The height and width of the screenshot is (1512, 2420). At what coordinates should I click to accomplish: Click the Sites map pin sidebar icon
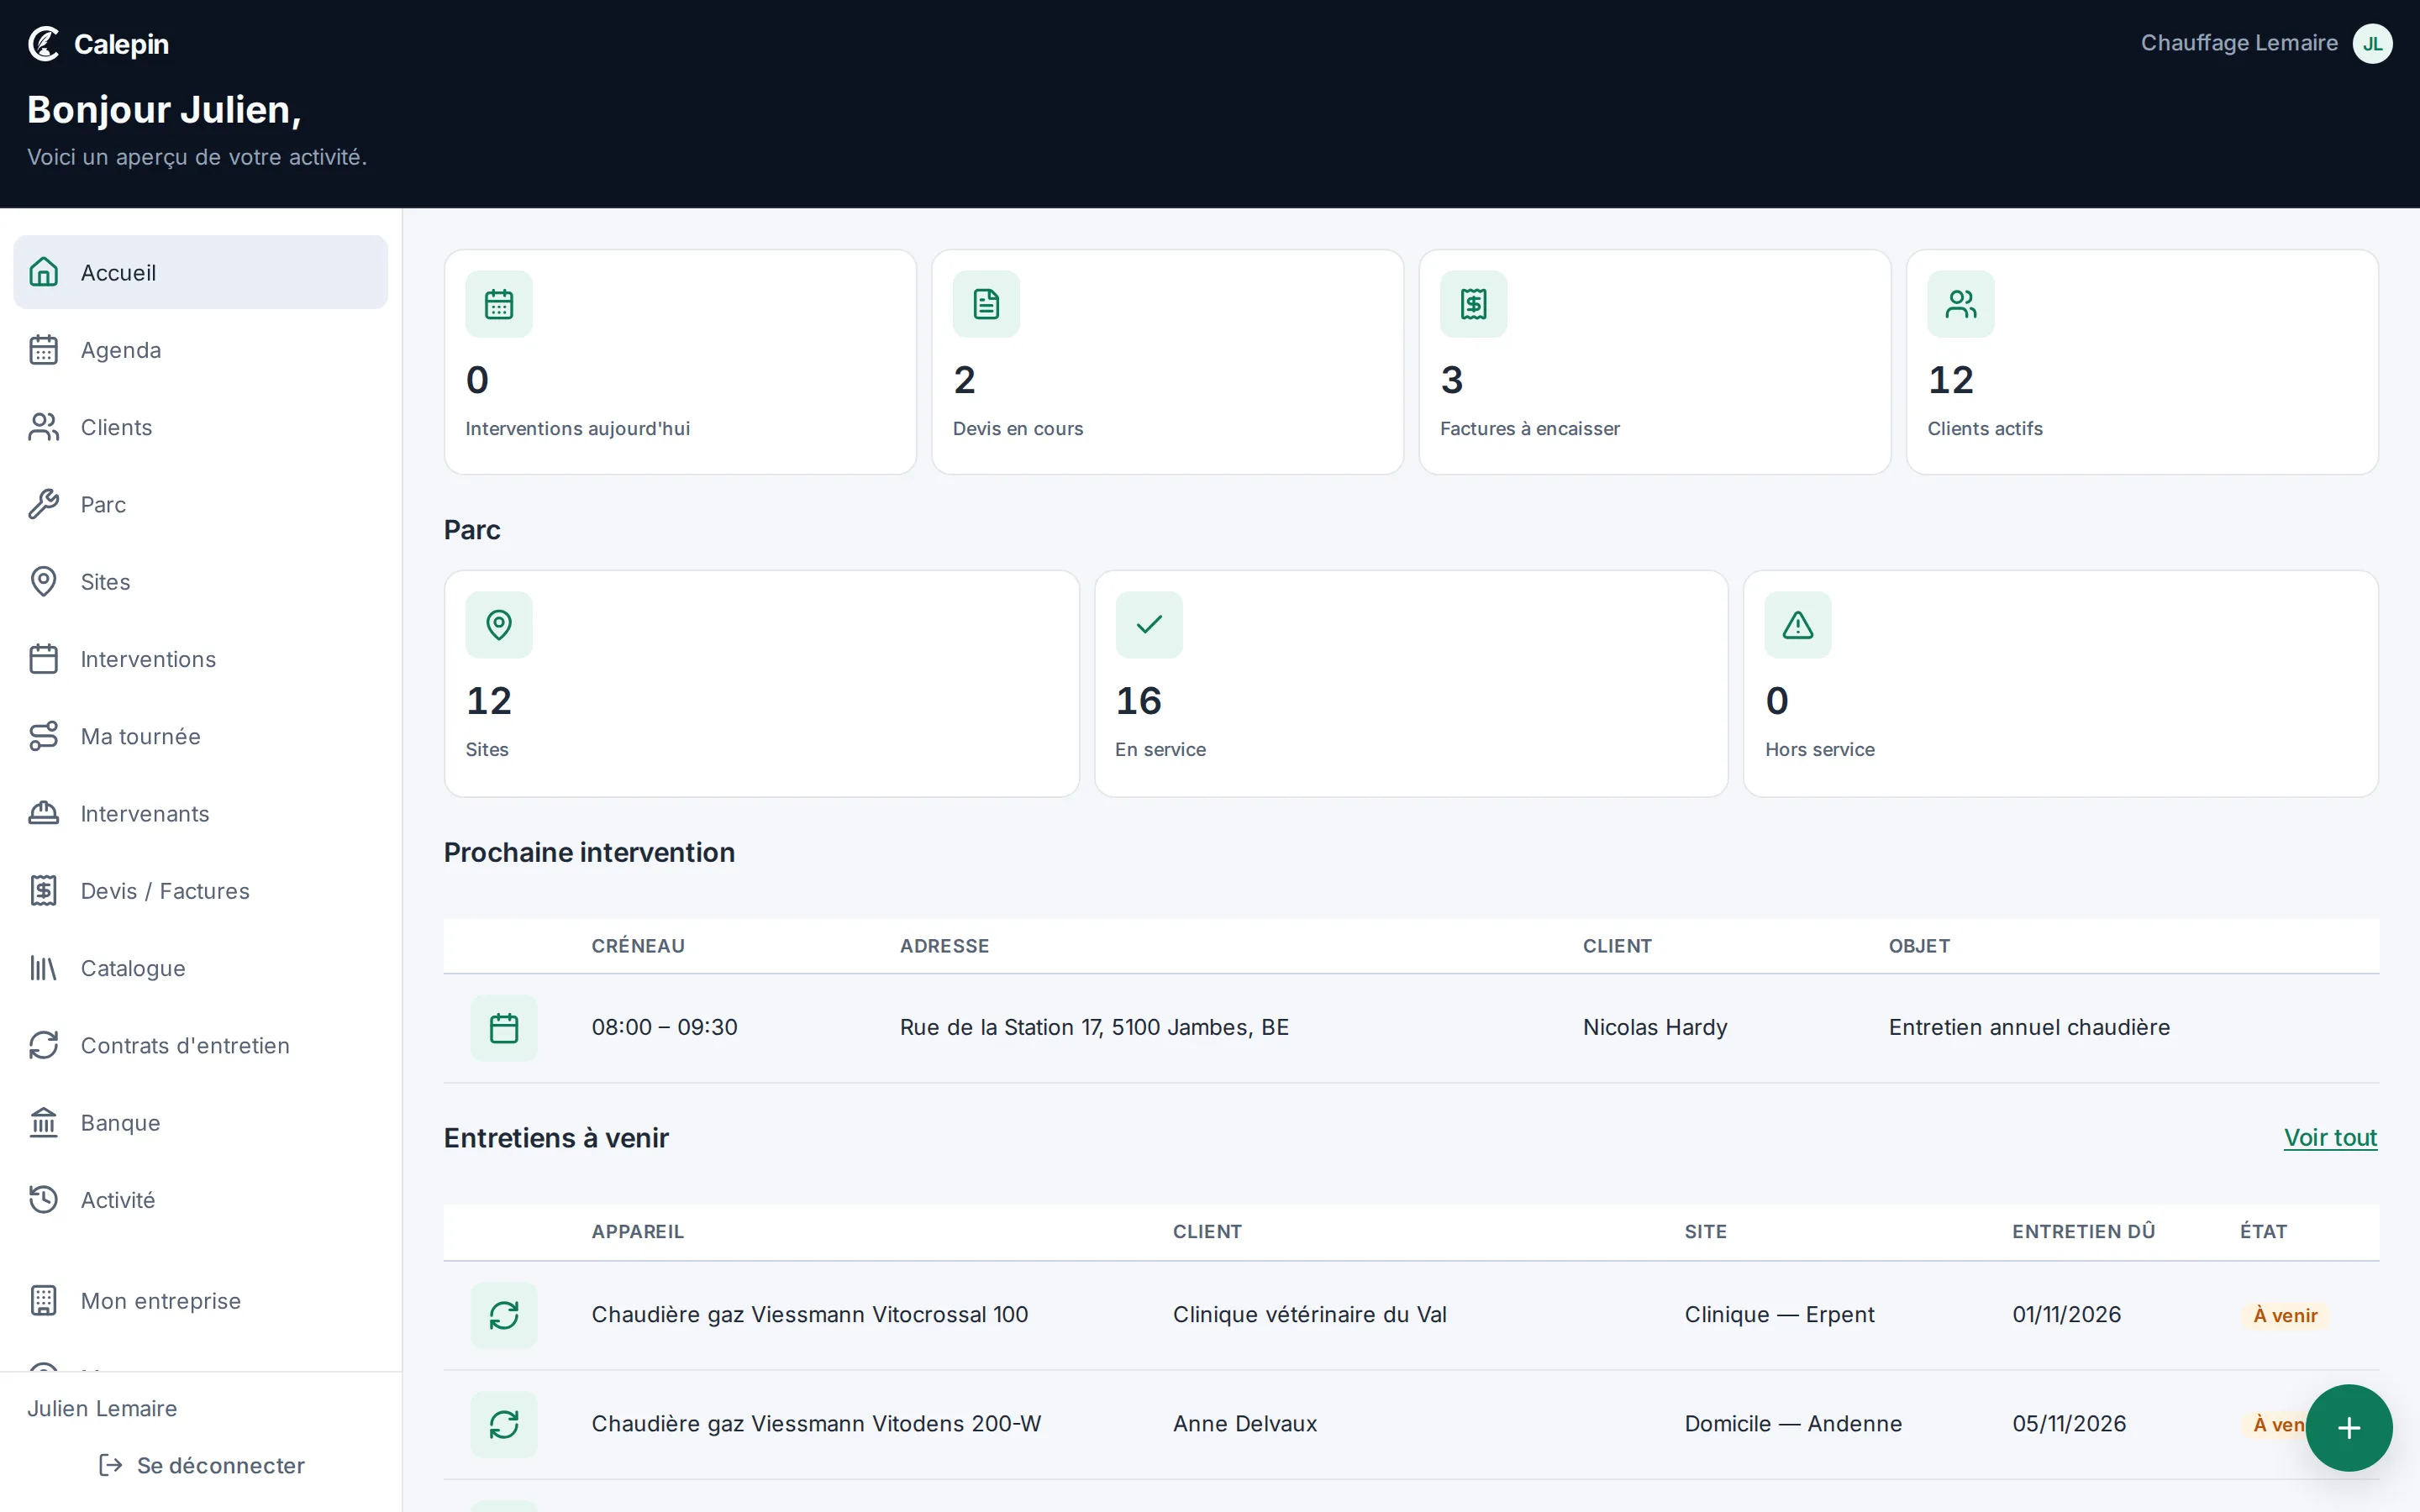pyautogui.click(x=43, y=581)
